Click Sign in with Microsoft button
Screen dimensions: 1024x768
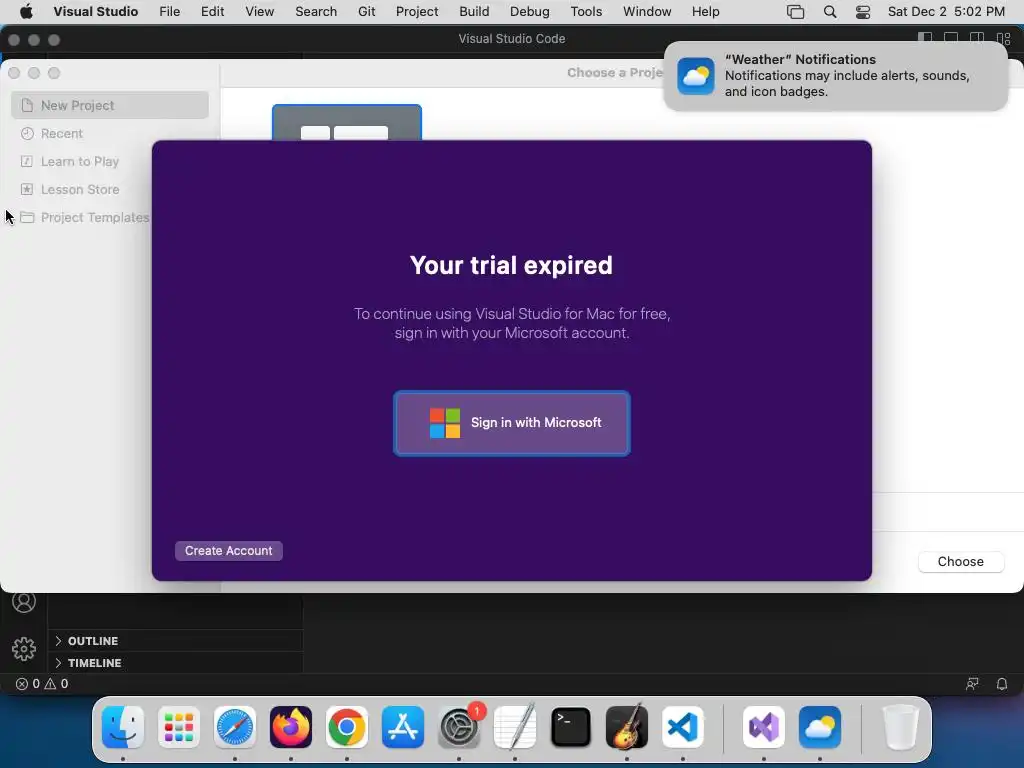pos(511,423)
